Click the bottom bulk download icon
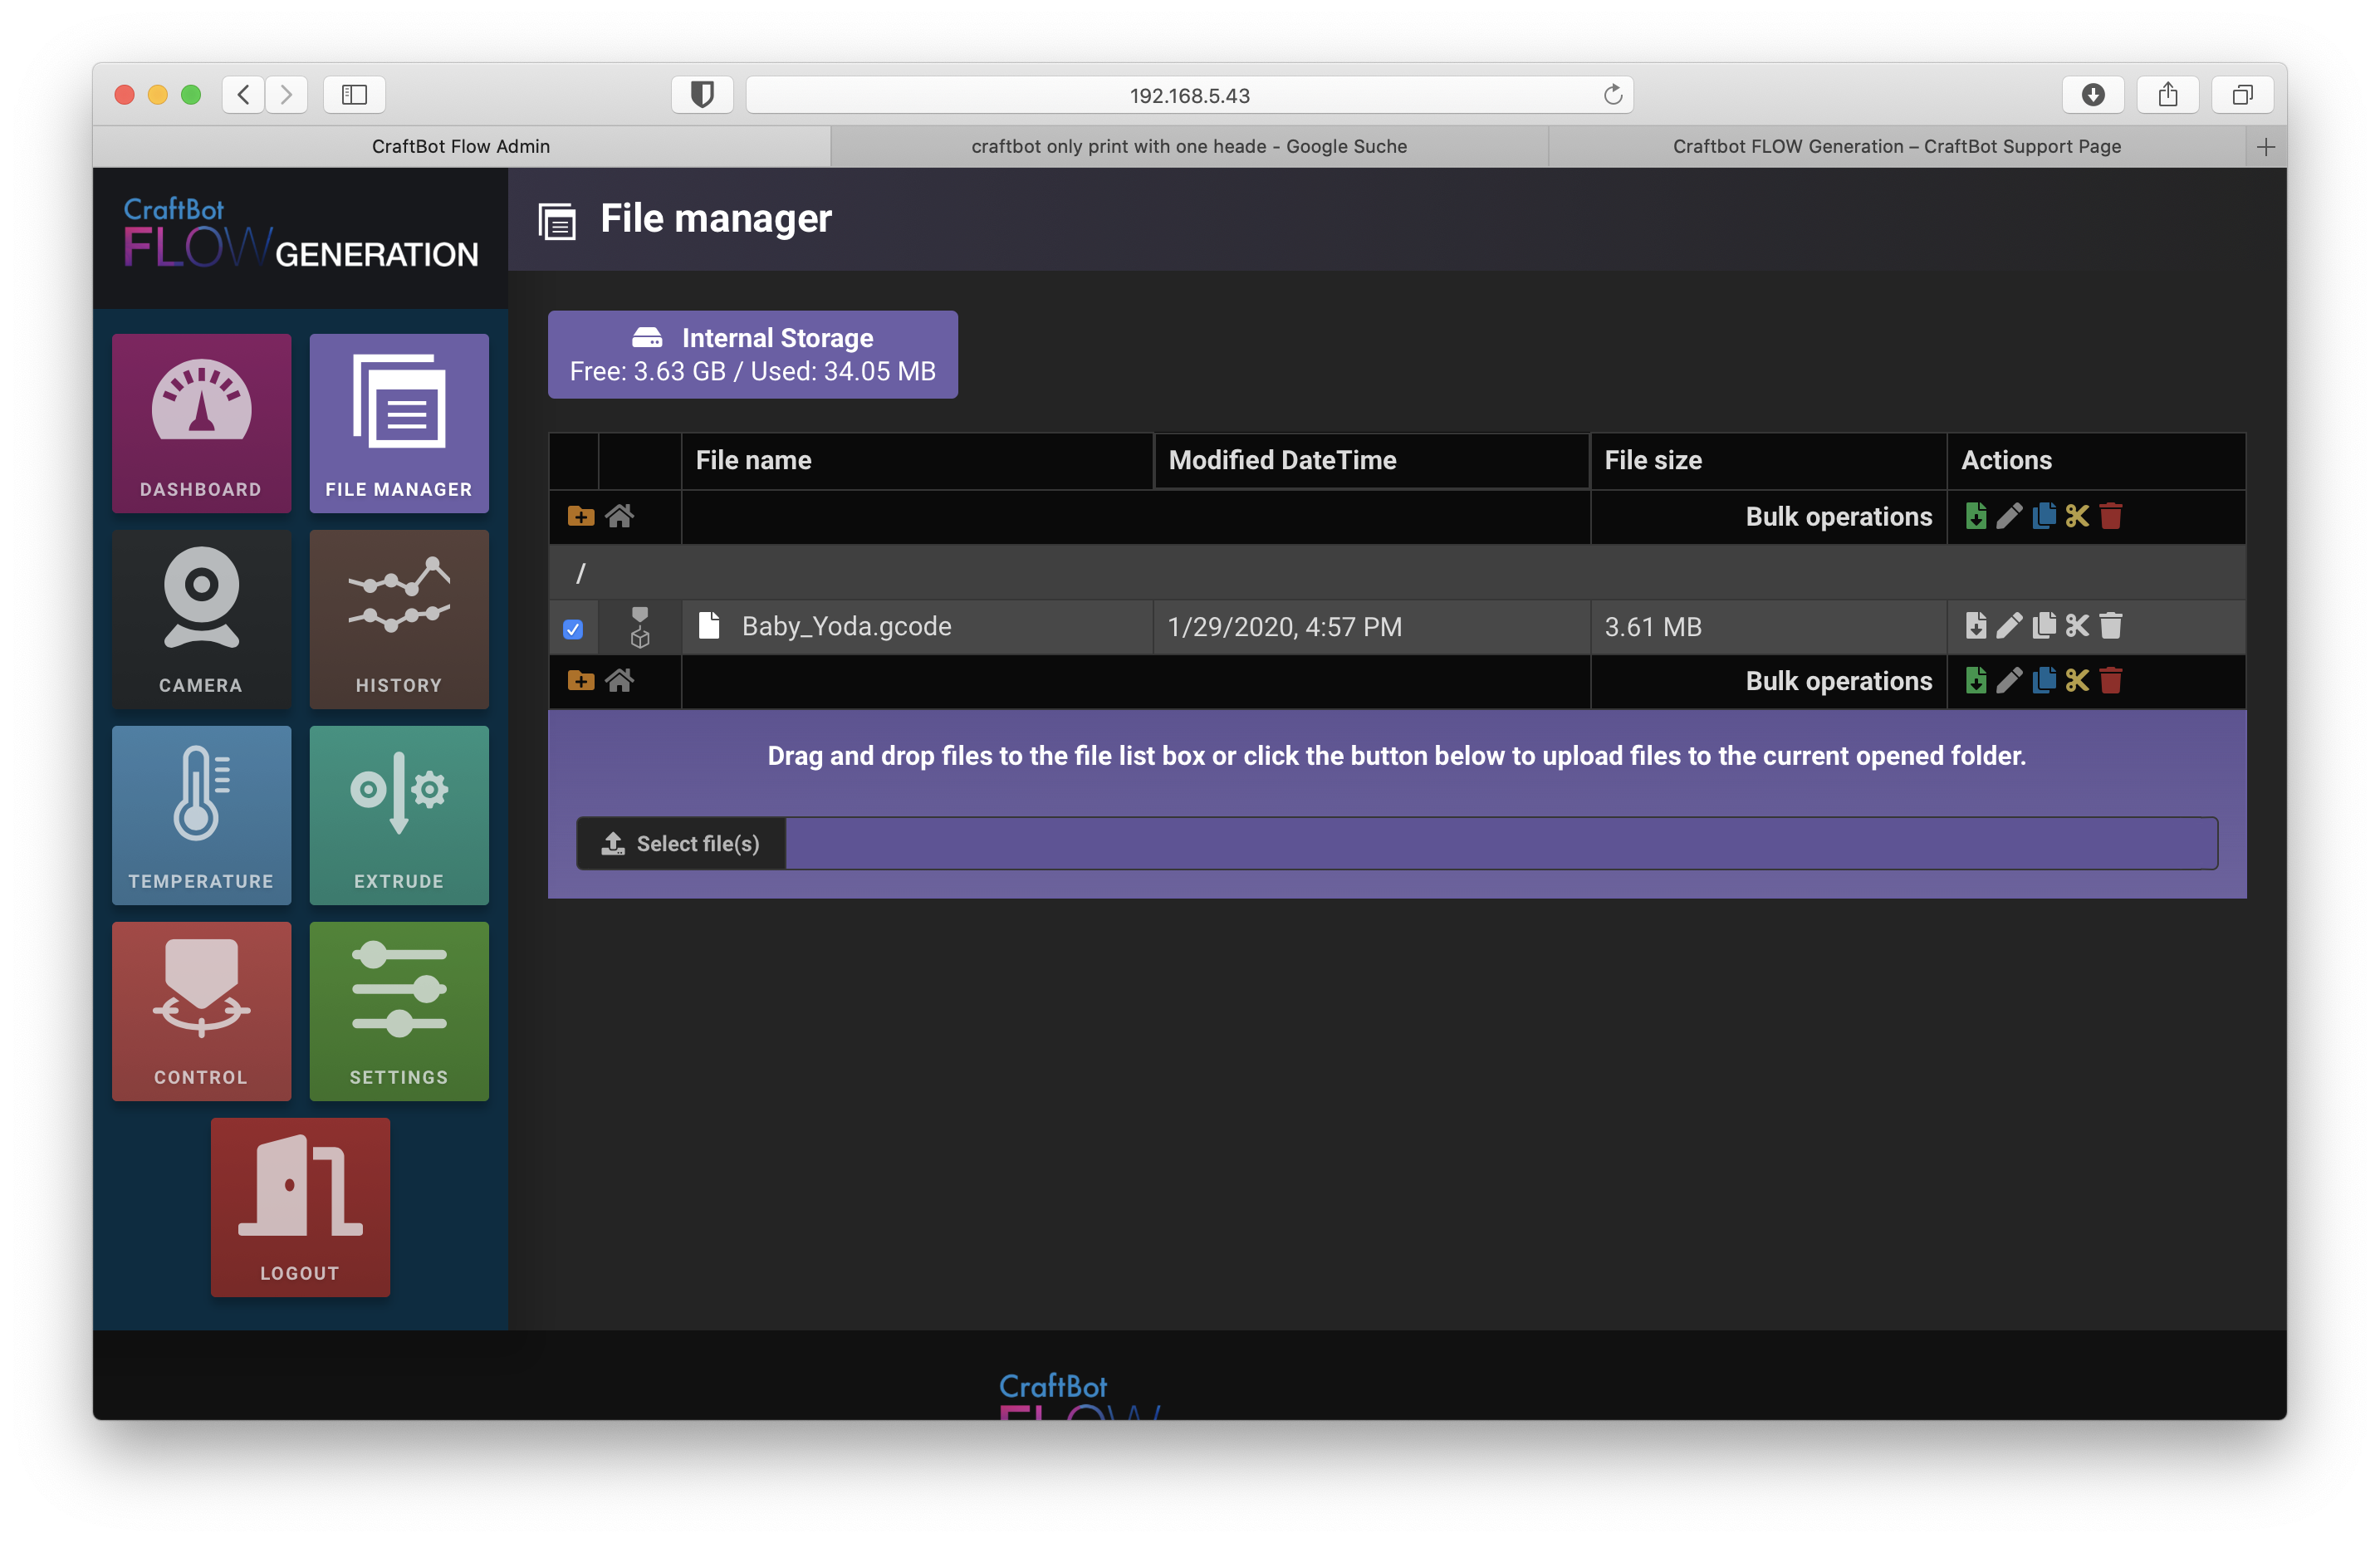Viewport: 2380px width, 1543px height. (x=1976, y=681)
